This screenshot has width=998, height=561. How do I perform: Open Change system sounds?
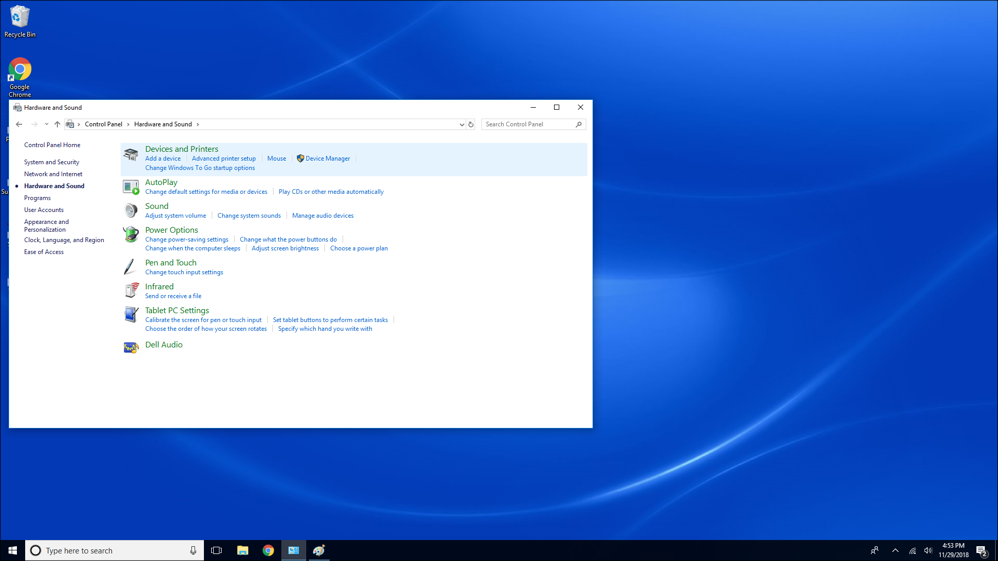click(x=249, y=216)
